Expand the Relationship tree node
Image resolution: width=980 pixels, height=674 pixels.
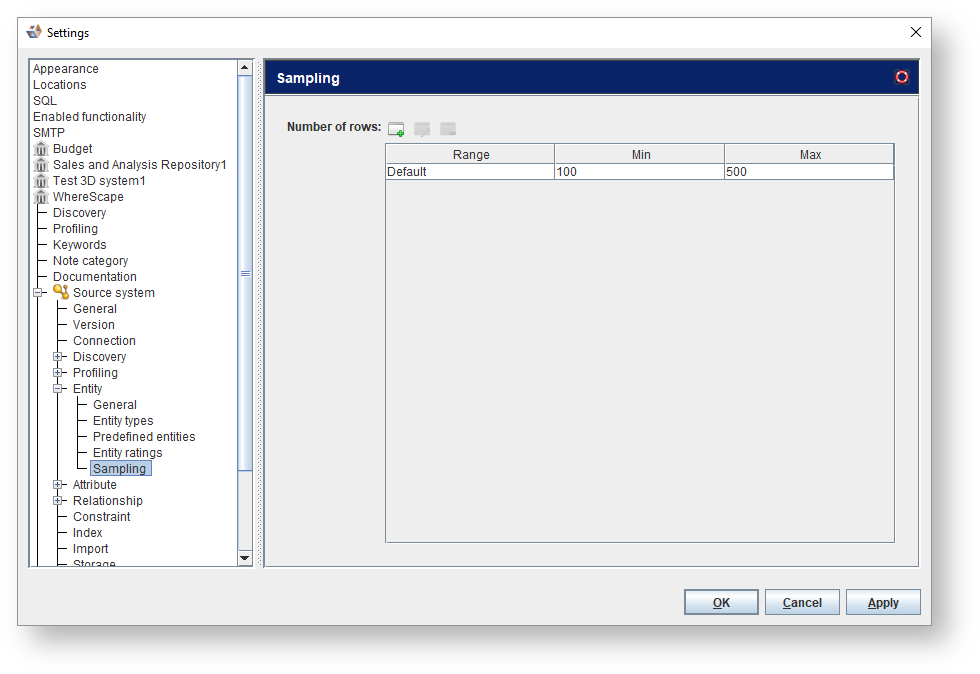coord(58,501)
